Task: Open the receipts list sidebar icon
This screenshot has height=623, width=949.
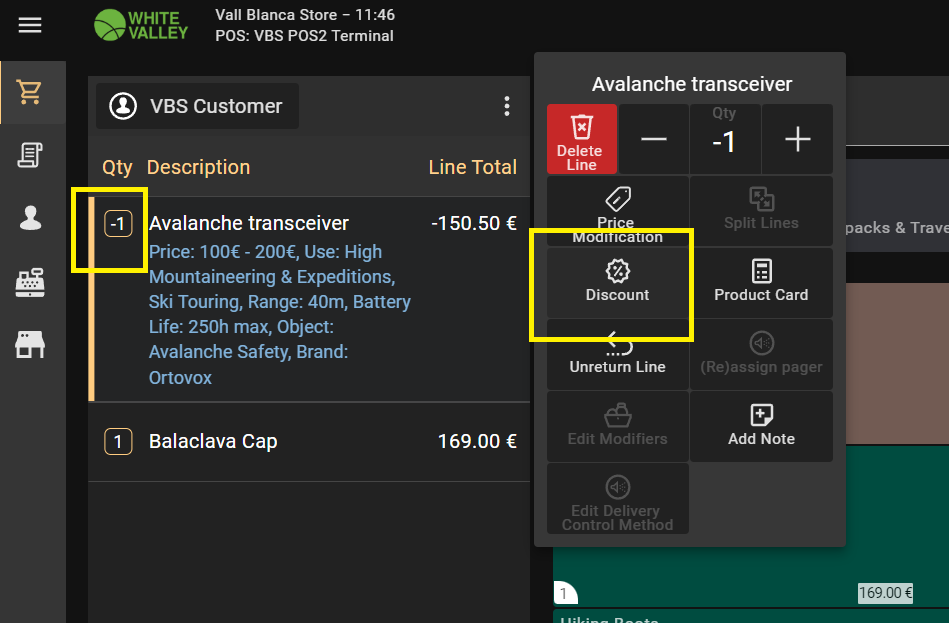Action: coord(30,155)
